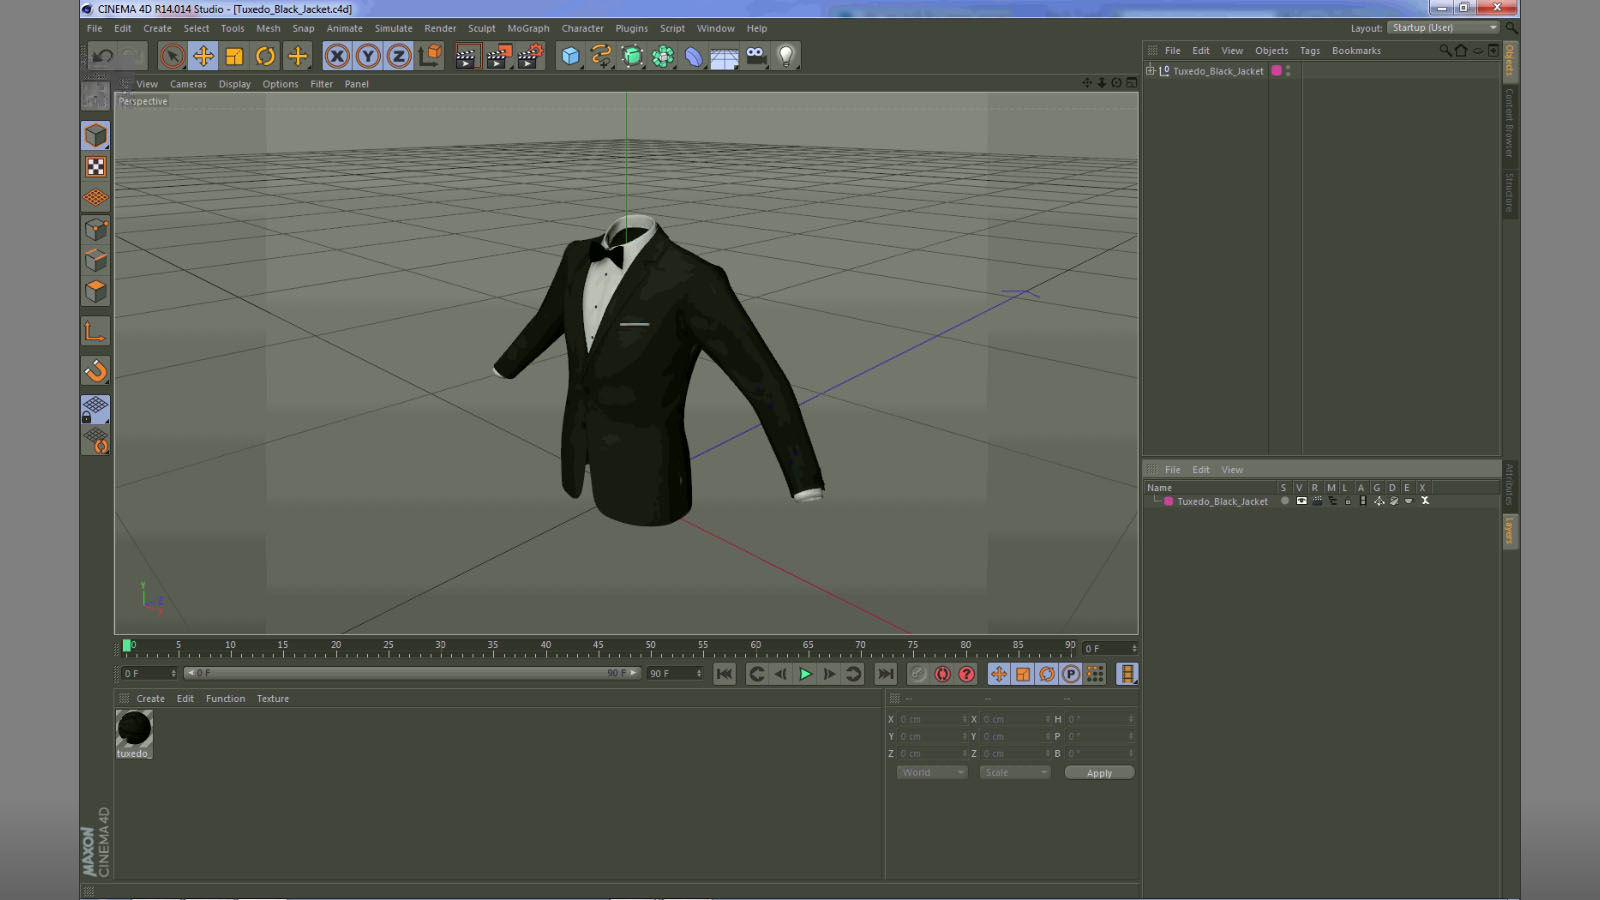Open the MoGraph menu
The width and height of the screenshot is (1600, 900).
click(528, 29)
